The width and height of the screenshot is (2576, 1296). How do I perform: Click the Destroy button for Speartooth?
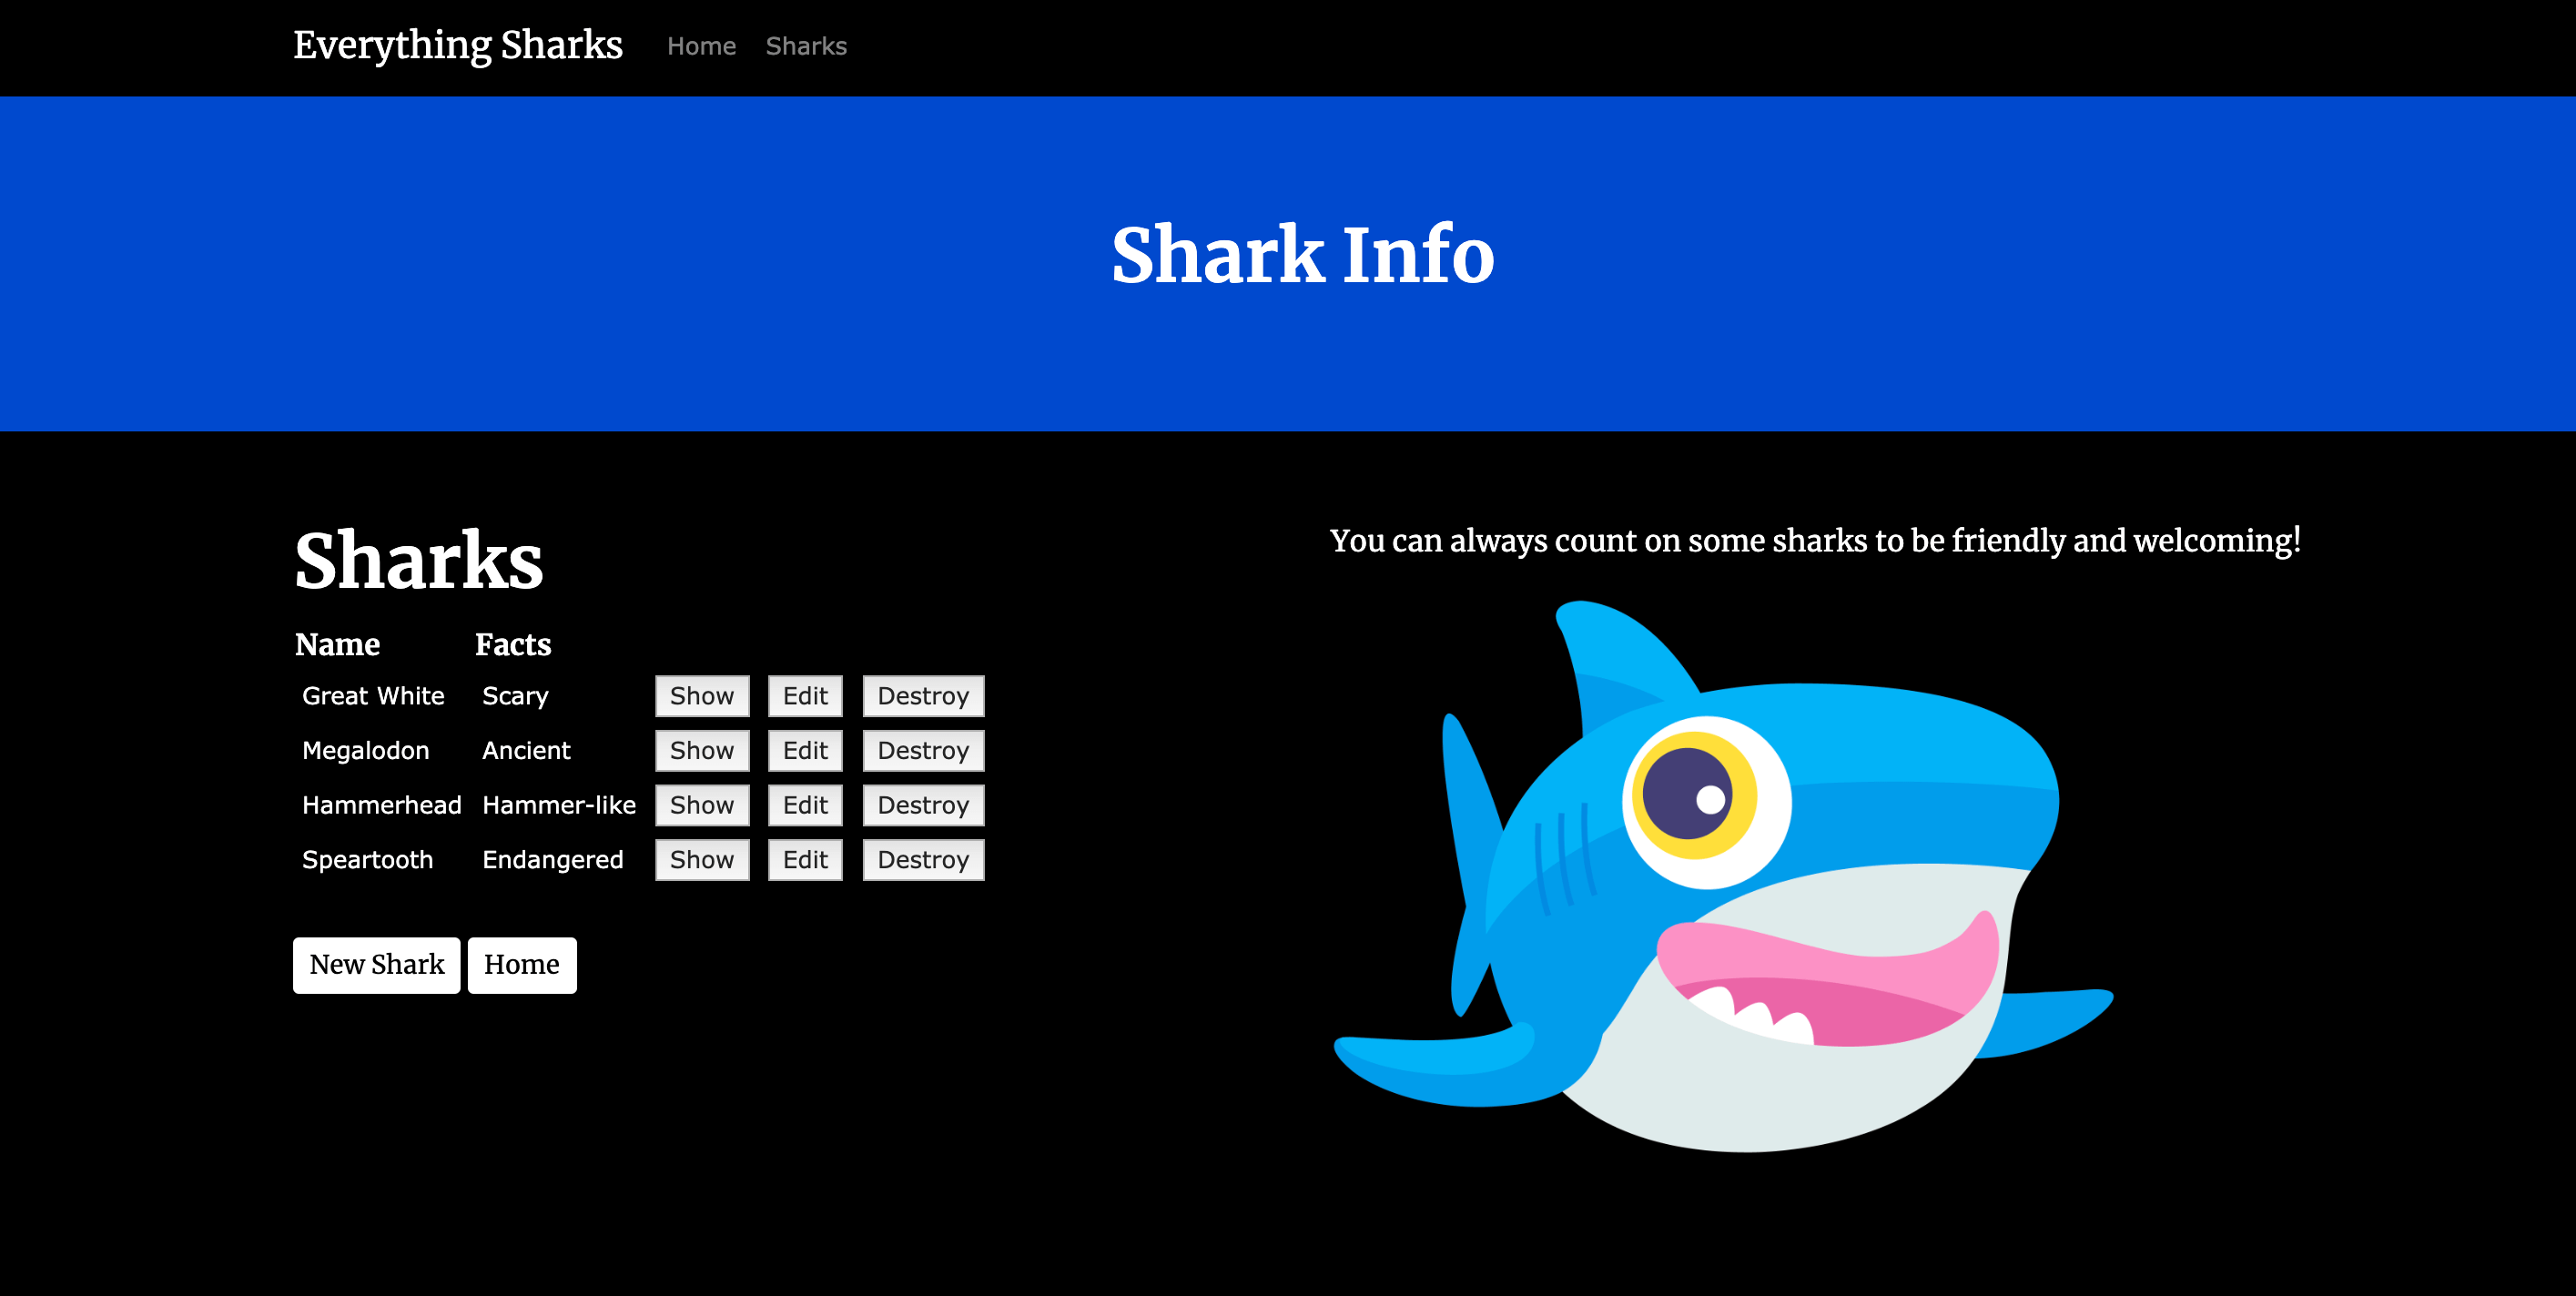click(x=920, y=859)
